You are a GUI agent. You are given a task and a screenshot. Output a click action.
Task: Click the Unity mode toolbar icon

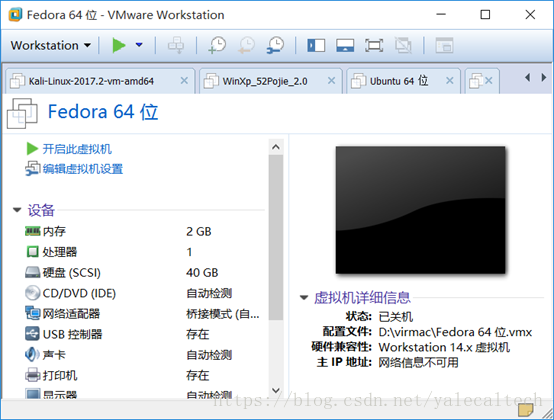pos(403,46)
